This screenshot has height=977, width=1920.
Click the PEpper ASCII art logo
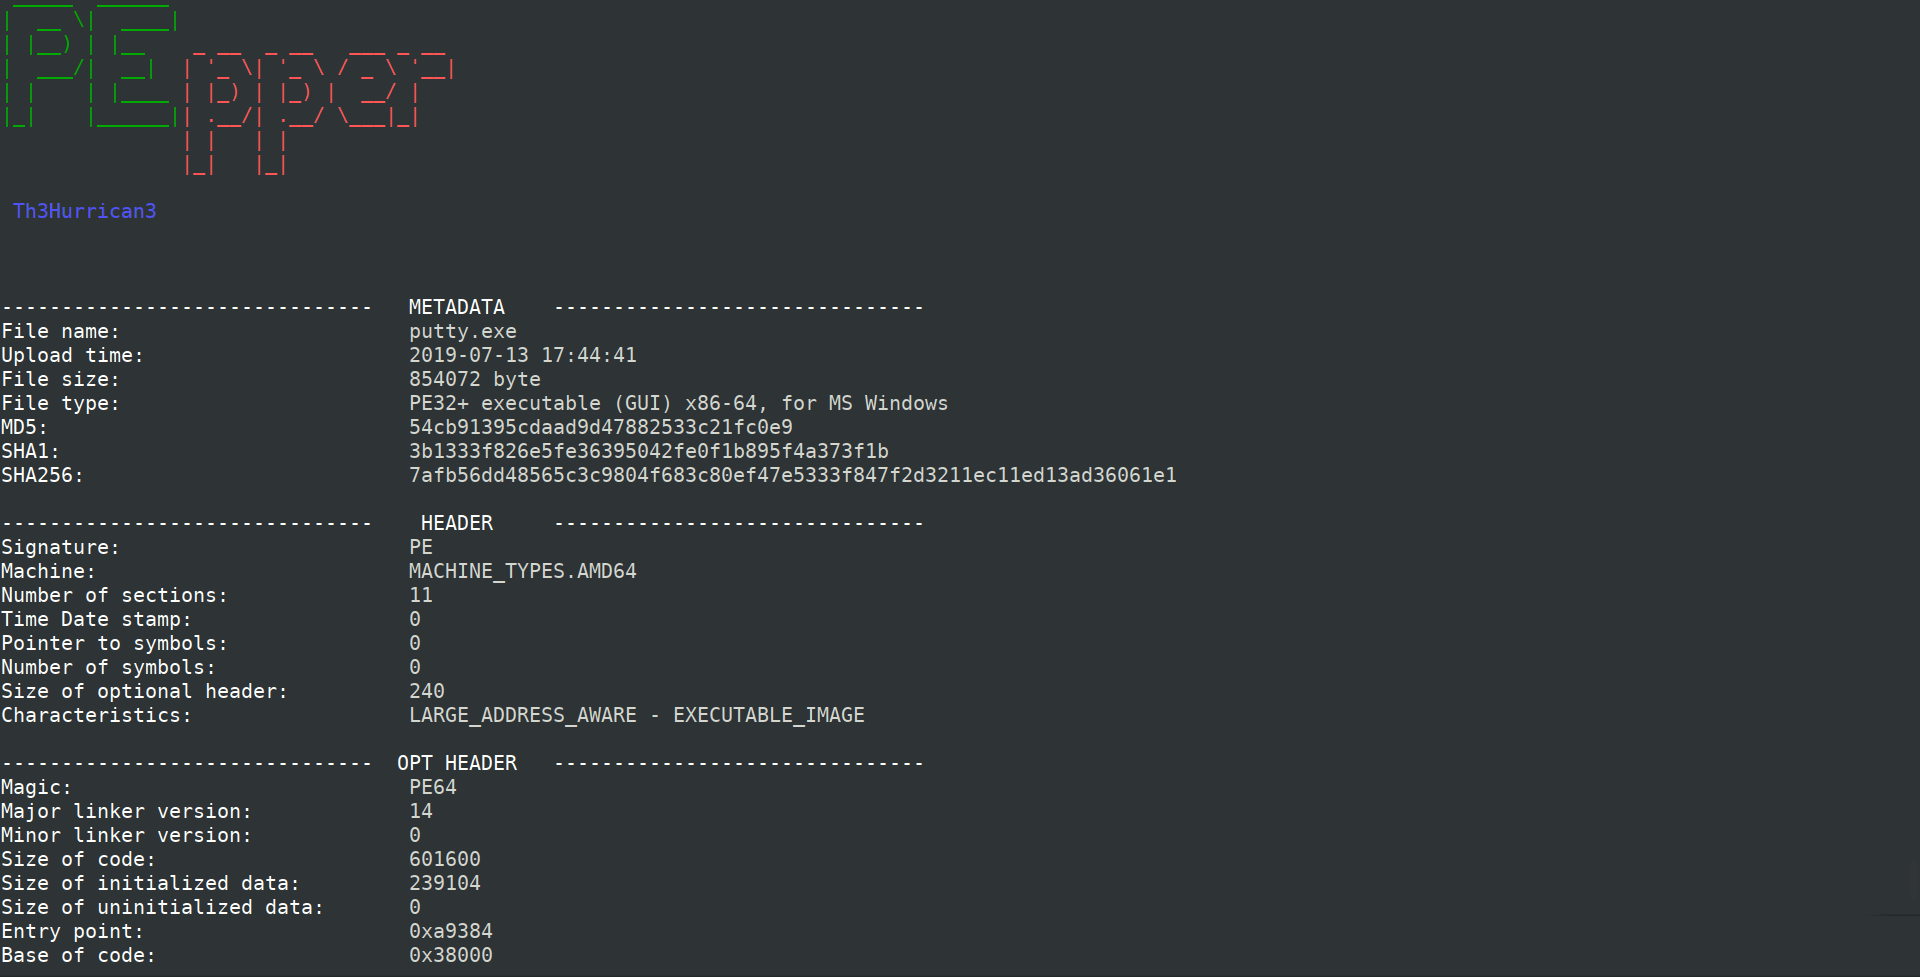point(228,90)
